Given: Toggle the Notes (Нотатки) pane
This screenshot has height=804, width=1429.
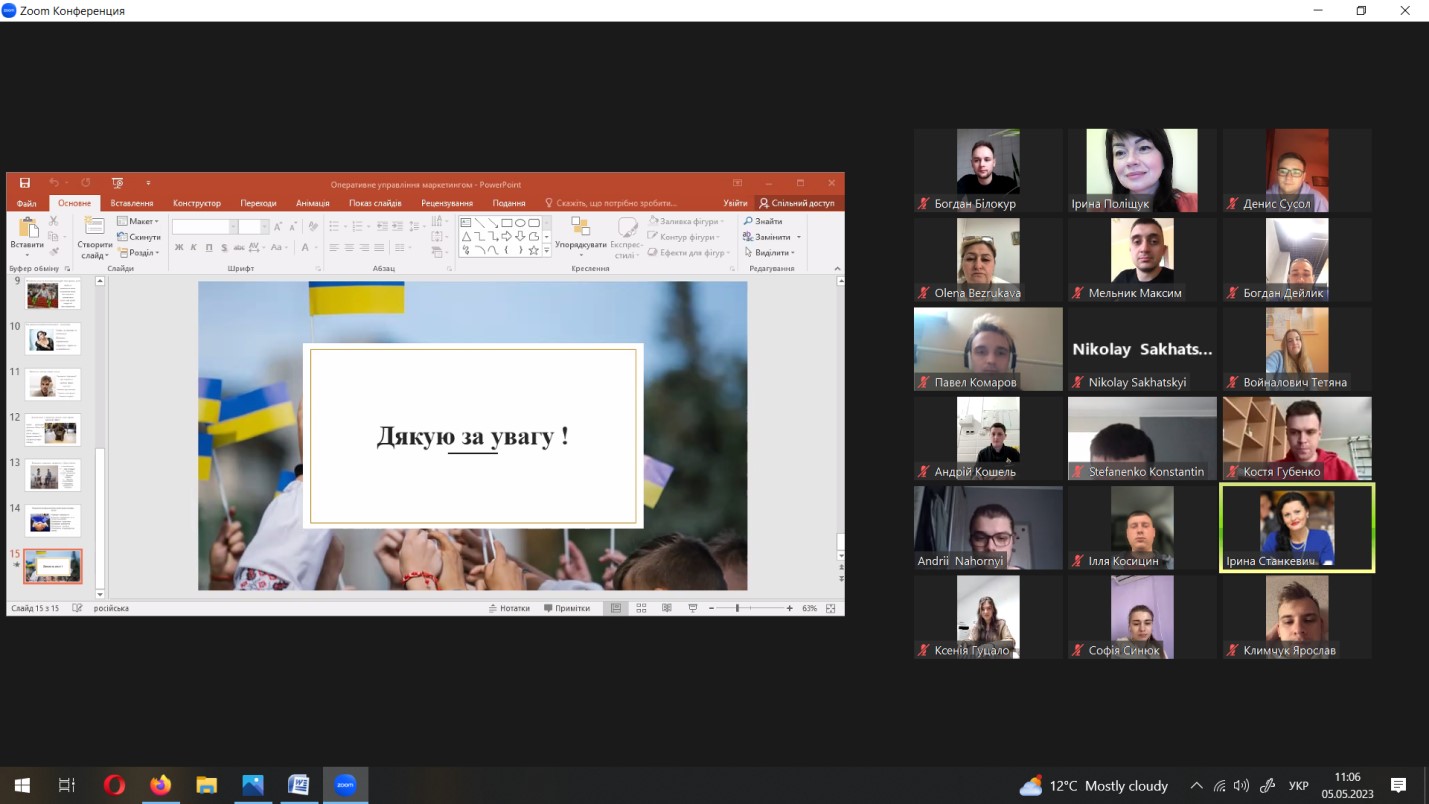Looking at the screenshot, I should tap(509, 608).
